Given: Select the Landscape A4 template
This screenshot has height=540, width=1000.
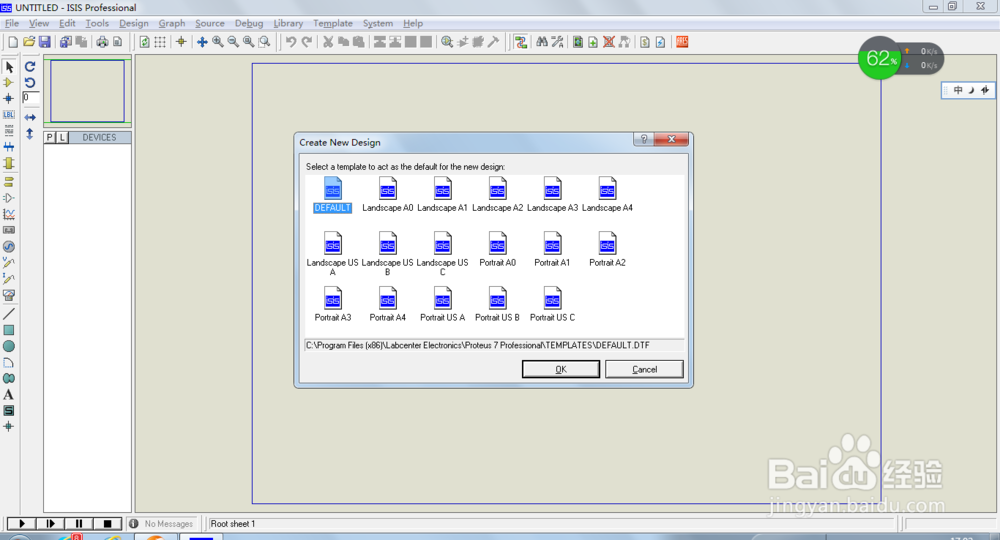Looking at the screenshot, I should tap(607, 195).
